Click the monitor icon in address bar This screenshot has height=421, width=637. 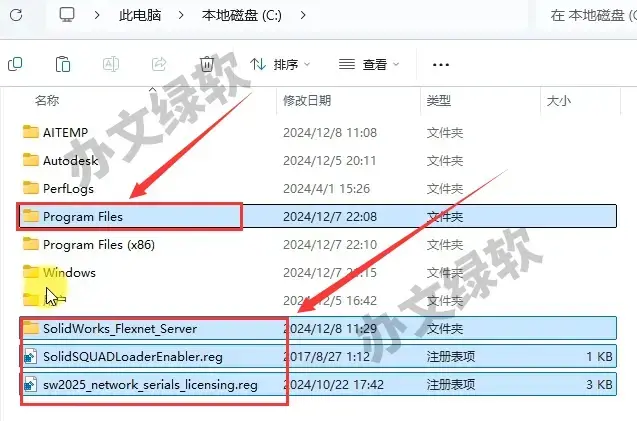67,15
